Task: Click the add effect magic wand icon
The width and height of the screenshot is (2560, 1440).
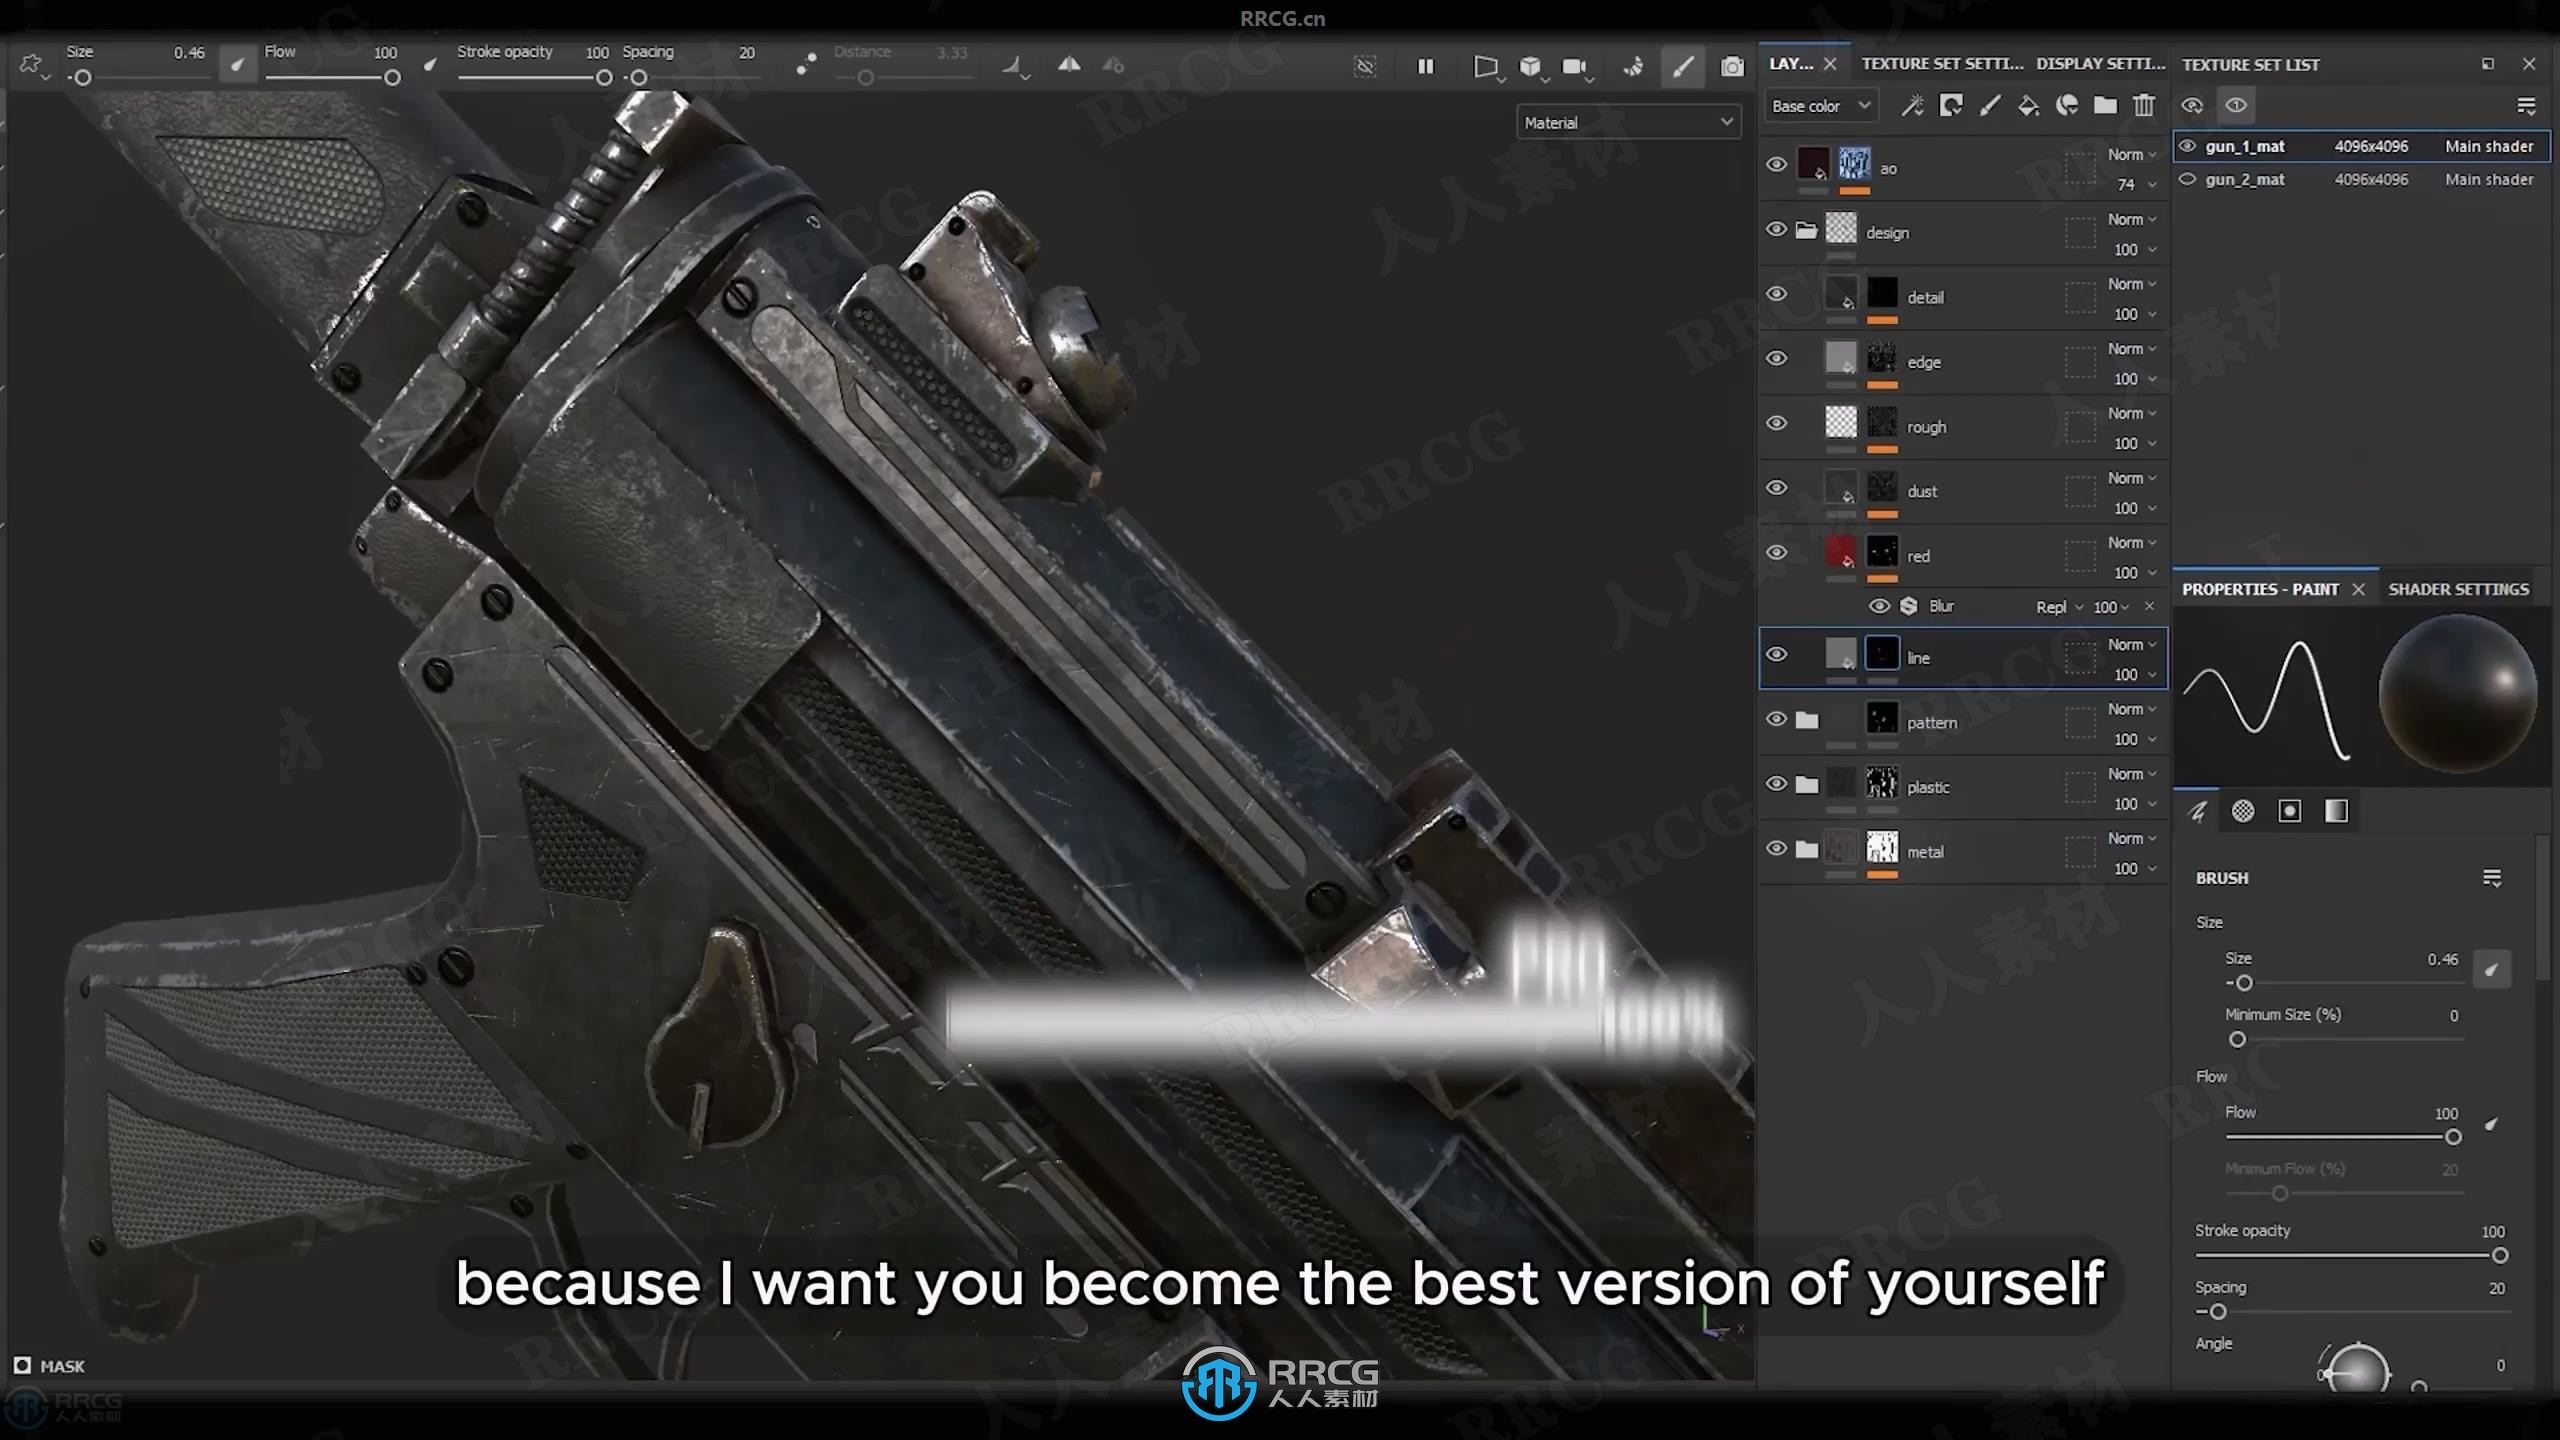Action: tap(1912, 106)
